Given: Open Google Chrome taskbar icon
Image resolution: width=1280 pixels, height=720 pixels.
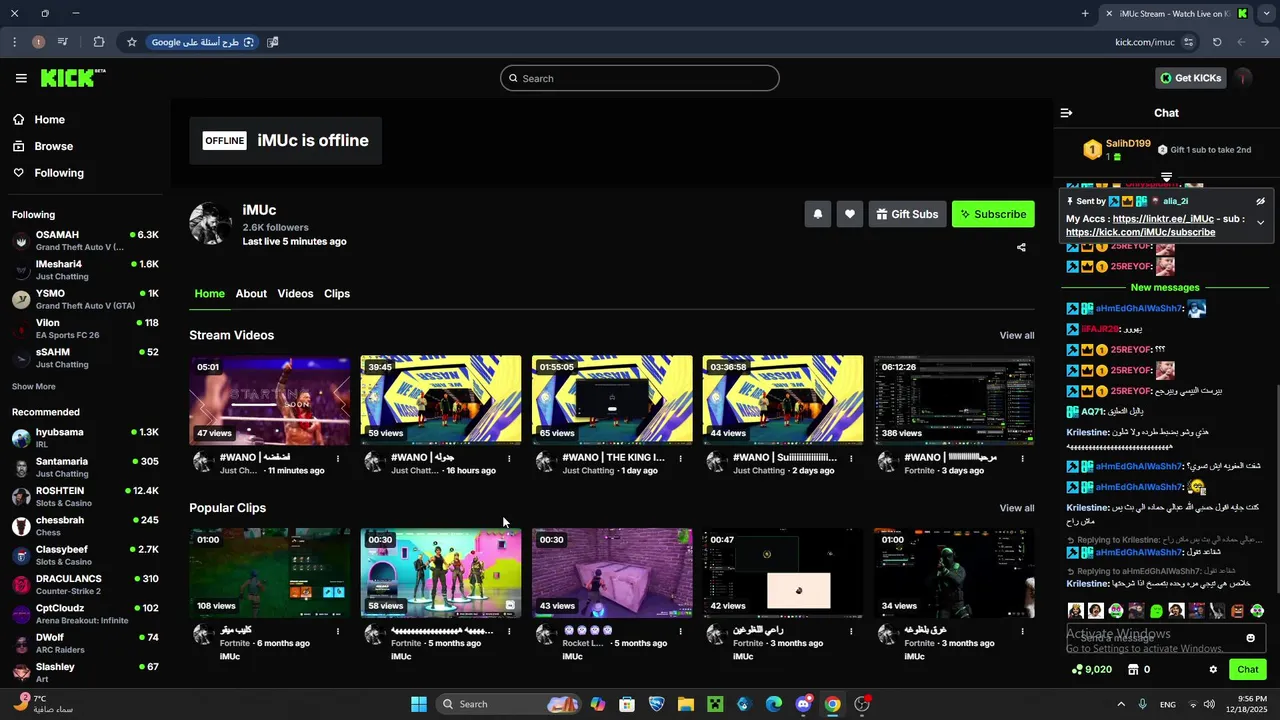Looking at the screenshot, I should (832, 704).
